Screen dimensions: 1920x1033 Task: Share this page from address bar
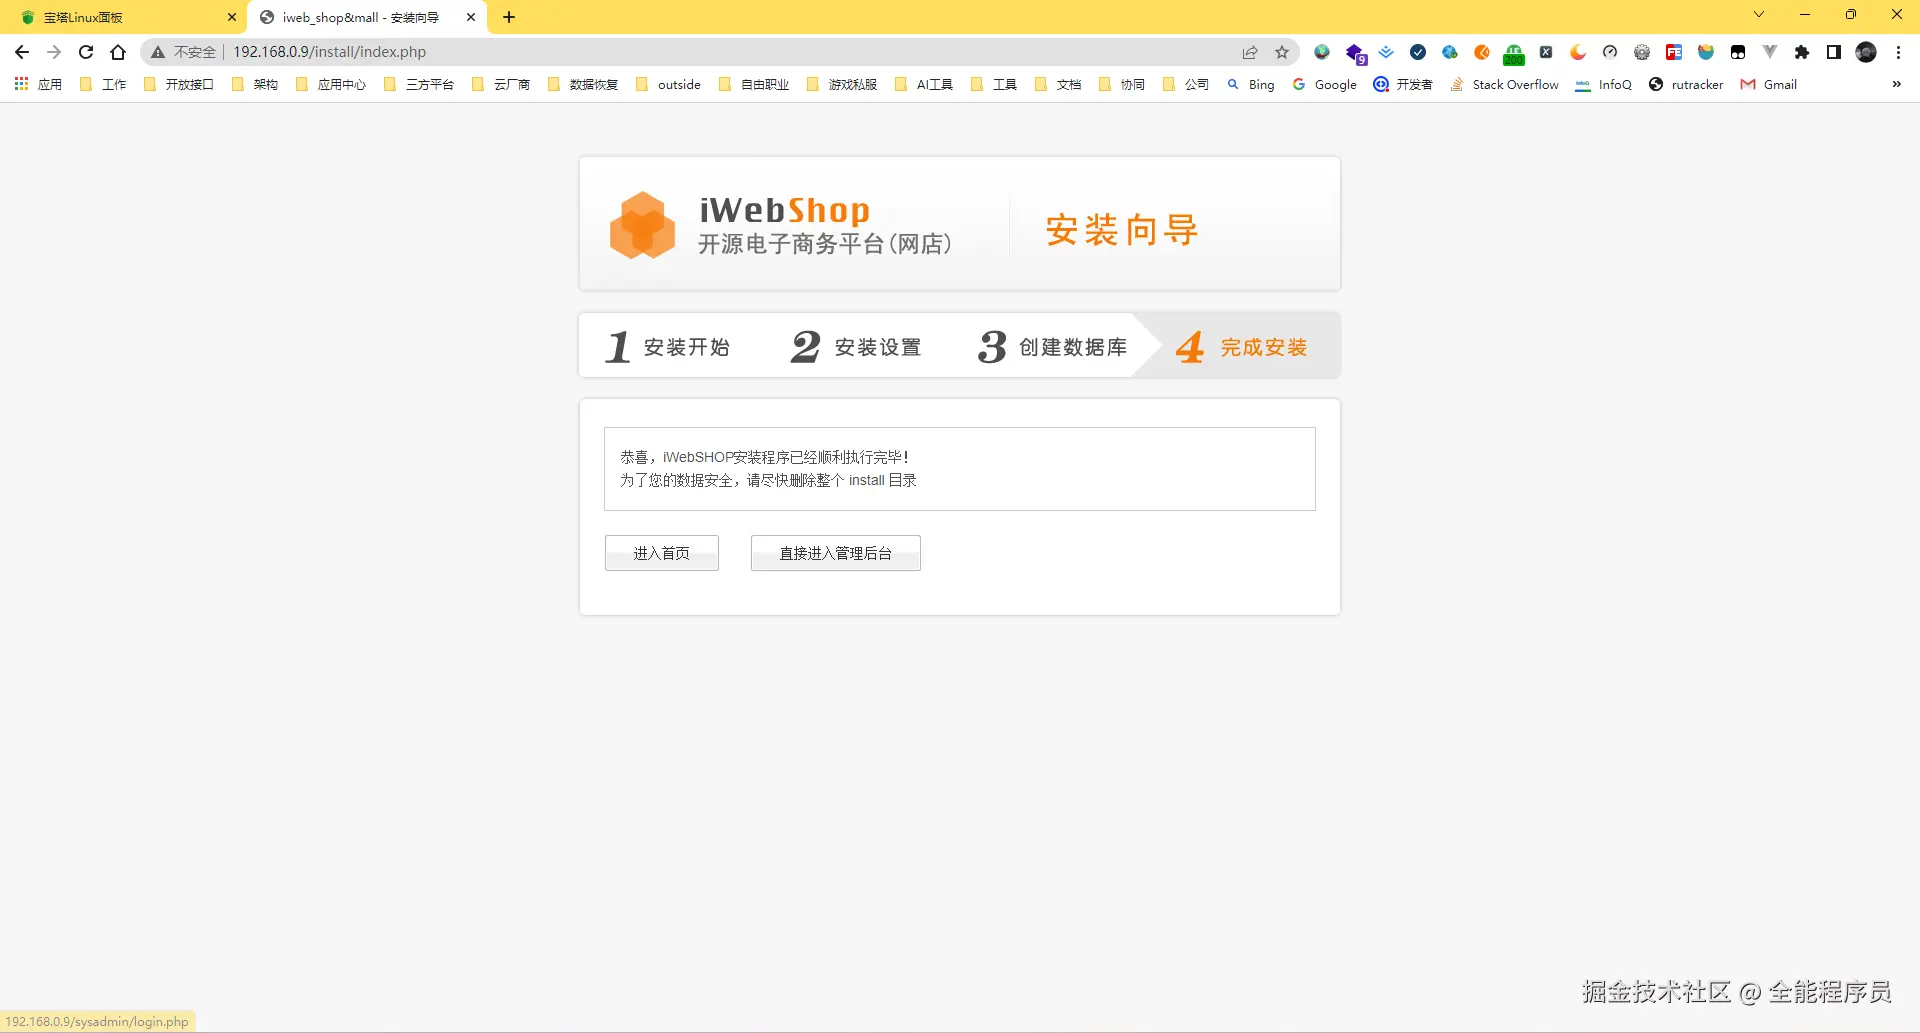tap(1250, 52)
